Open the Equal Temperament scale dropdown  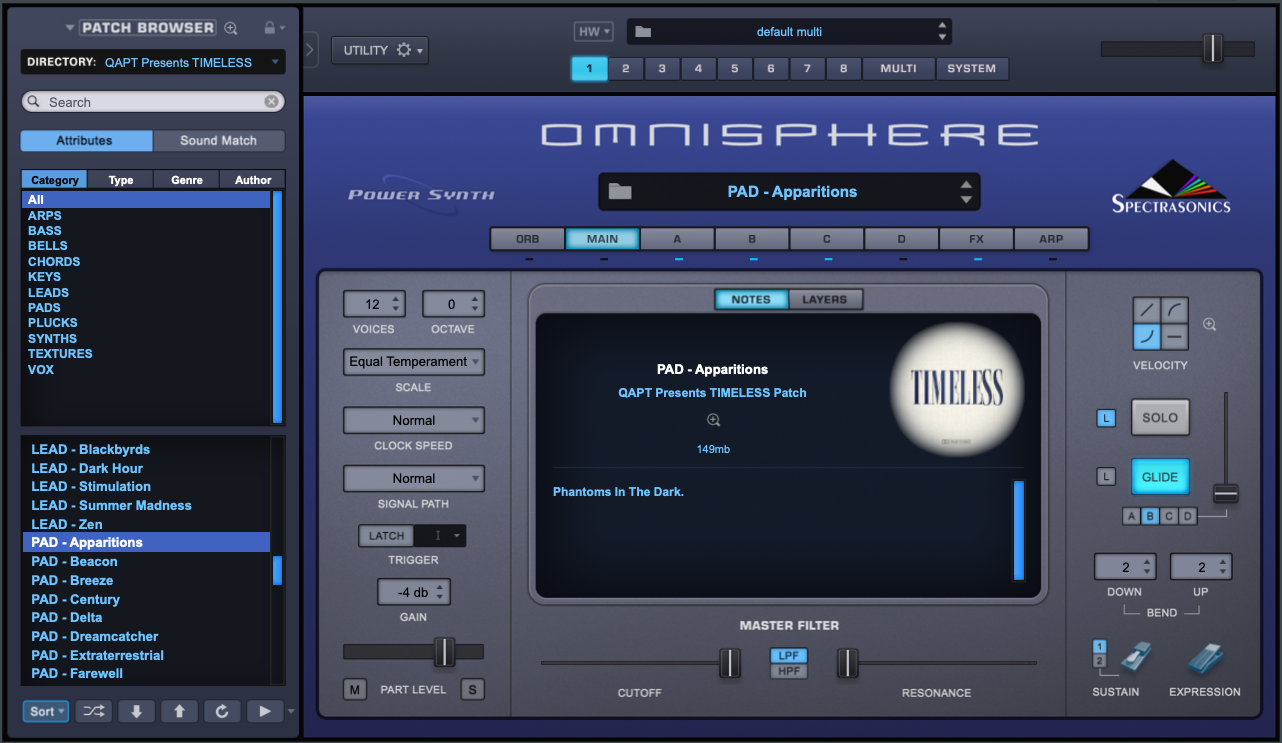coord(414,362)
